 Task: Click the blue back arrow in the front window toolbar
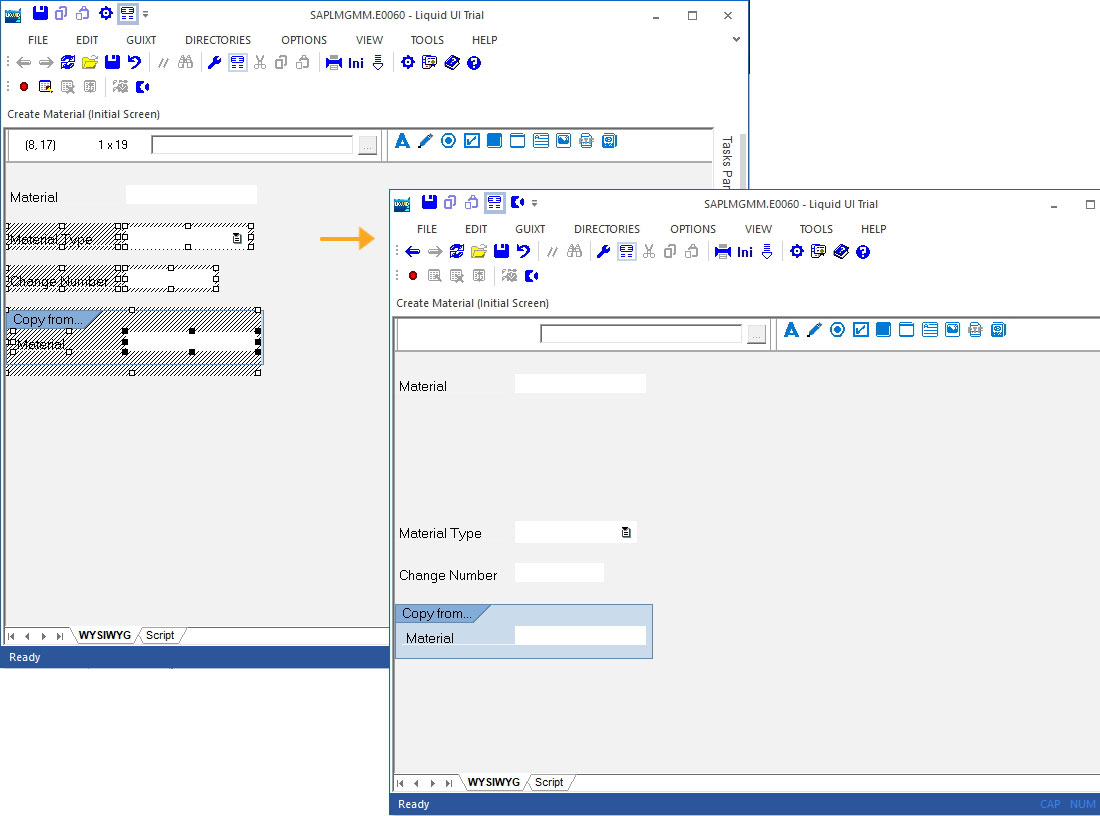412,252
